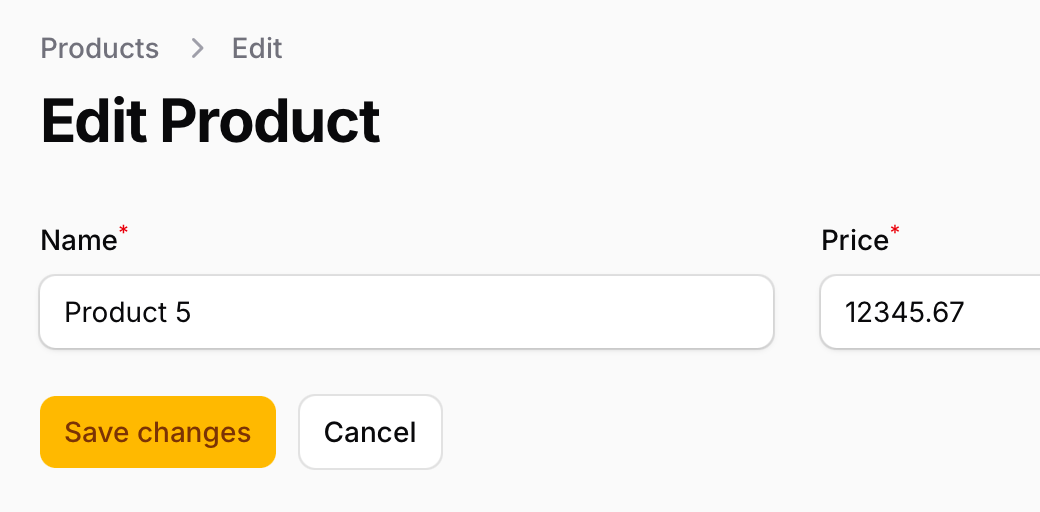This screenshot has width=1040, height=512.
Task: Click the word 'changes' on the yellow button
Action: (x=194, y=433)
